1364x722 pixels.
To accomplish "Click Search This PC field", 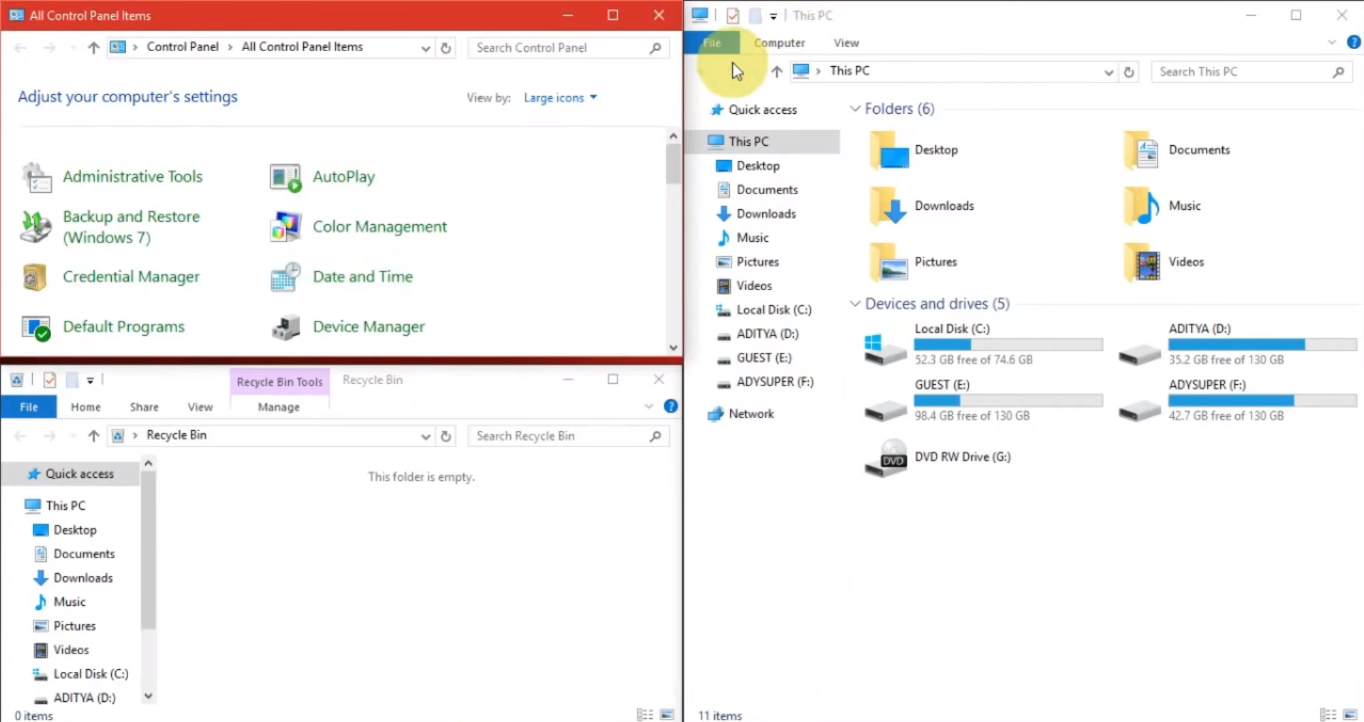I will [1251, 72].
